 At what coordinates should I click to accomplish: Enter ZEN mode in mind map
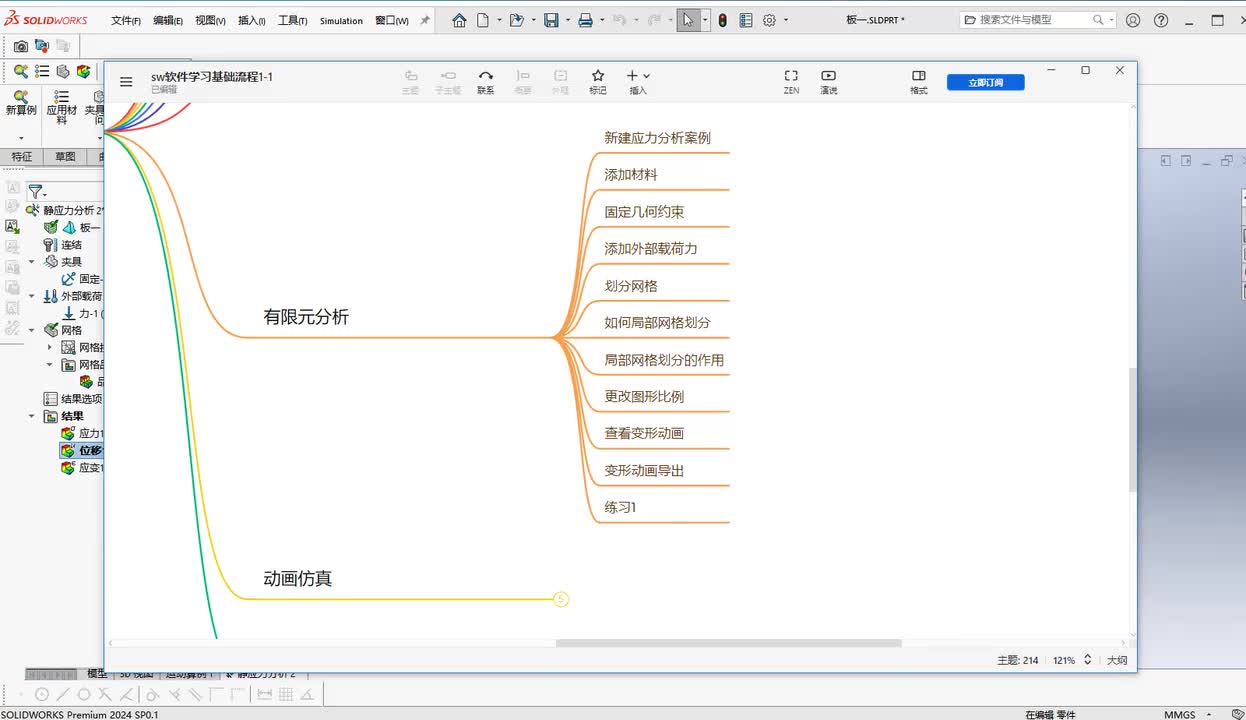[x=791, y=81]
